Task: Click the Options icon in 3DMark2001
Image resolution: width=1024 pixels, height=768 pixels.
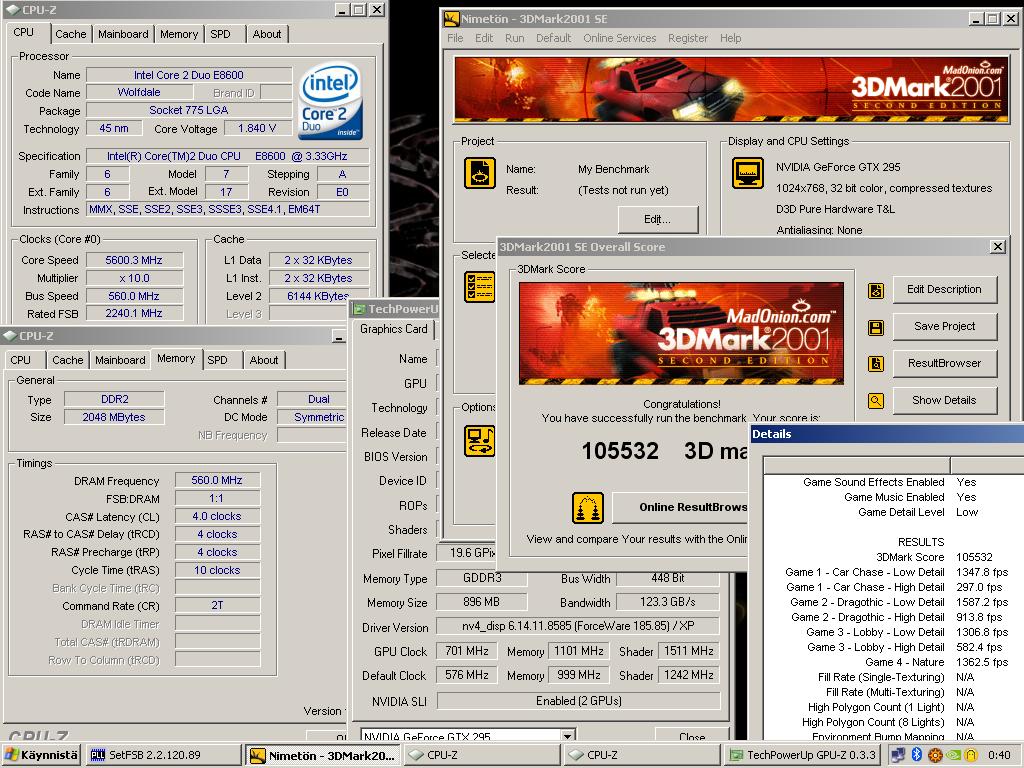Action: (x=479, y=441)
